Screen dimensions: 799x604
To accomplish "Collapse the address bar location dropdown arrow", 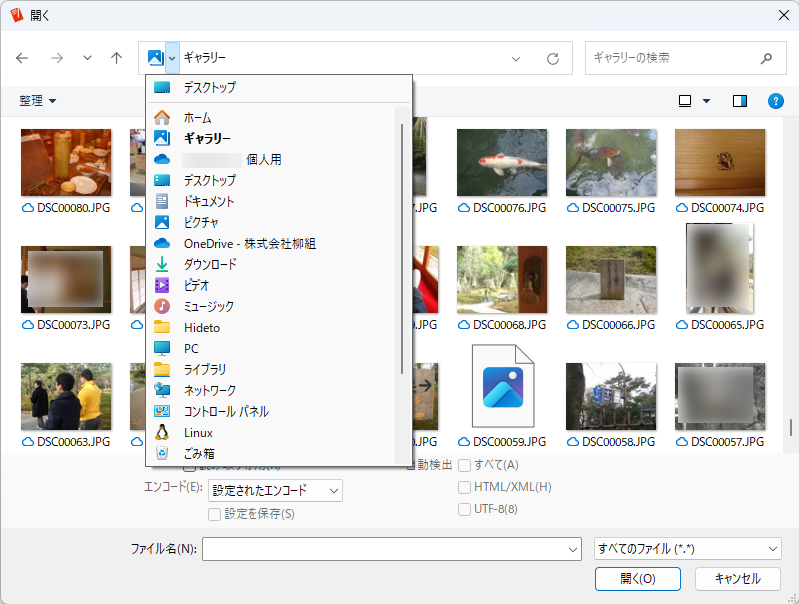I will click(x=172, y=58).
